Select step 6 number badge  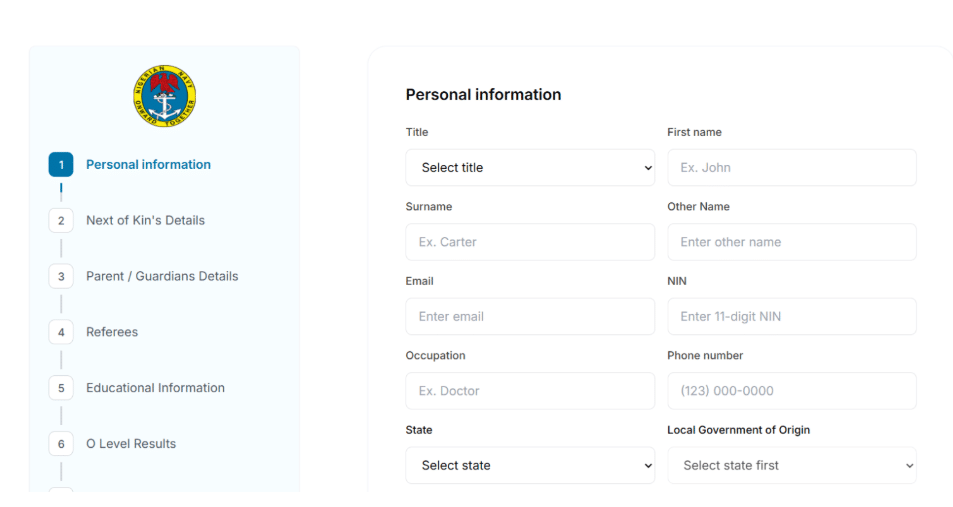tap(61, 444)
